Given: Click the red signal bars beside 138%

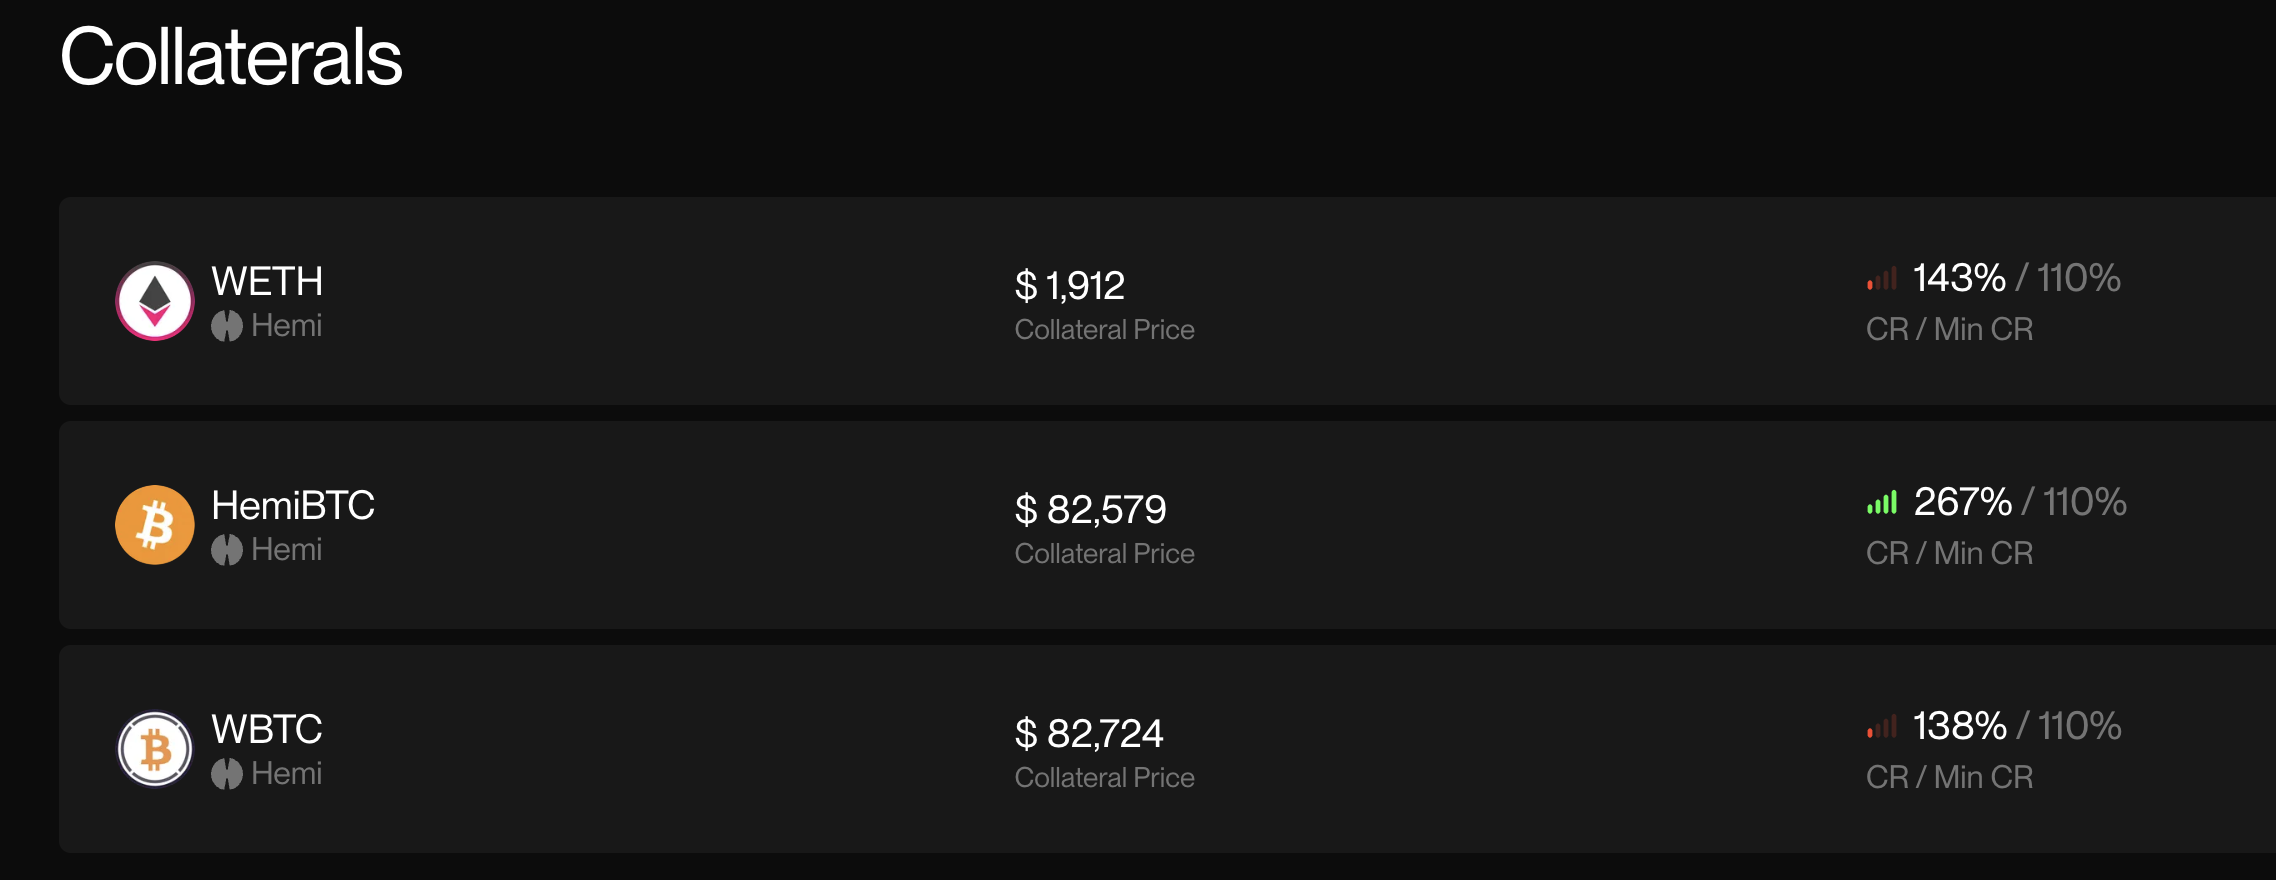Looking at the screenshot, I should [1881, 727].
